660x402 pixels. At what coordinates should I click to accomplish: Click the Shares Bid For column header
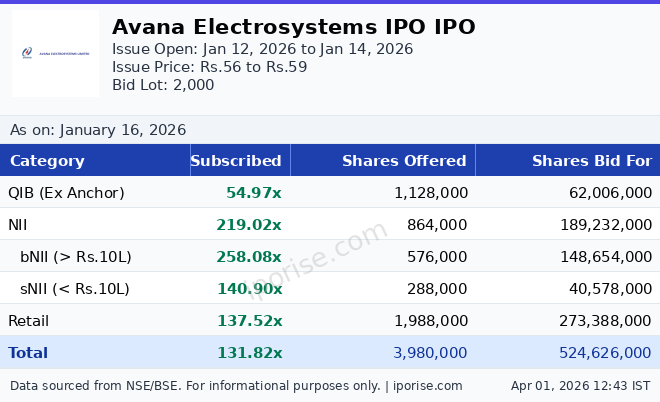pos(591,161)
